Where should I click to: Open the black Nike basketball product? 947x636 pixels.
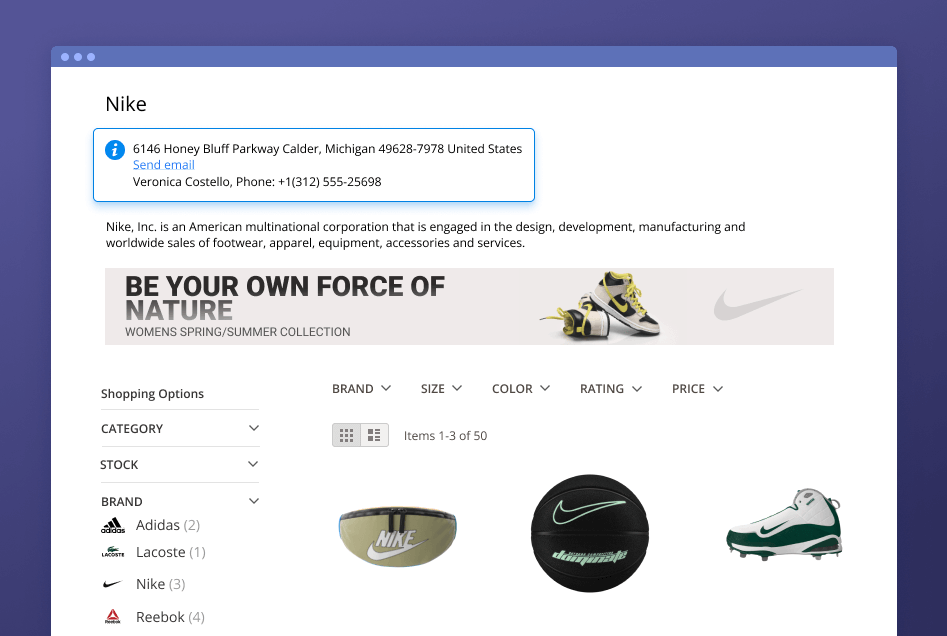point(589,533)
